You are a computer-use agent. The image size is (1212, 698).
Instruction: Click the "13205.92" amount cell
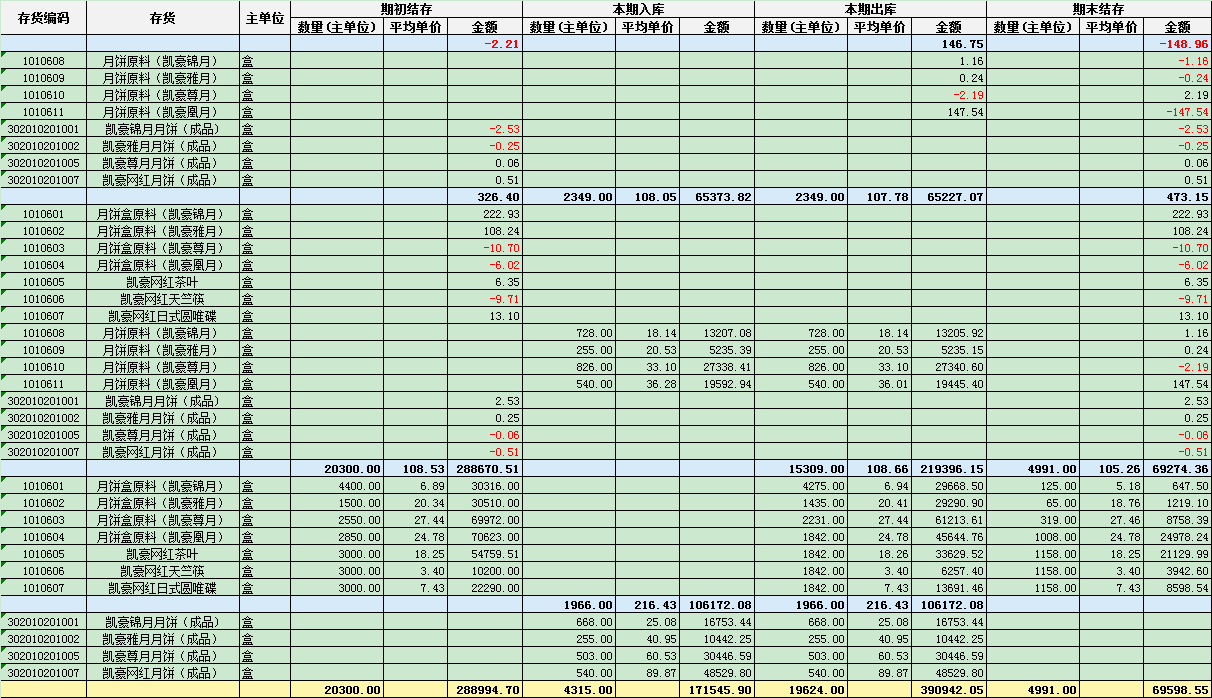pos(949,333)
